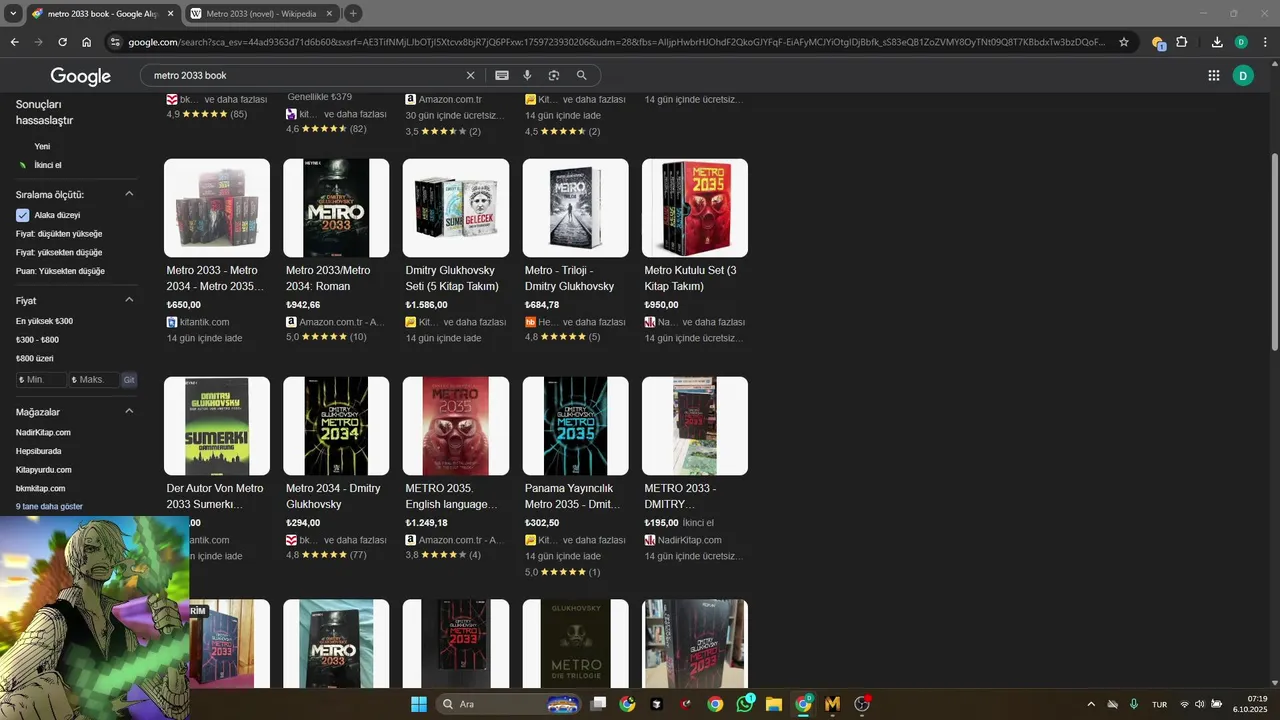The width and height of the screenshot is (1280, 720).
Task: Click the page vertical scrollbar
Action: [x=1274, y=250]
